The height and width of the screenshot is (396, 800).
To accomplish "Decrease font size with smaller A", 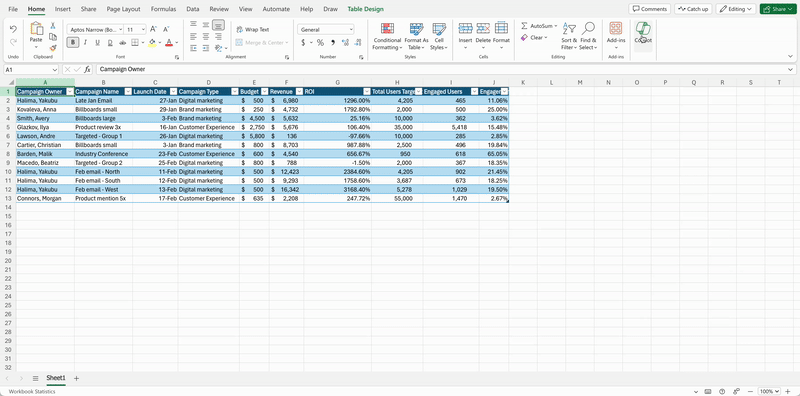I will pyautogui.click(x=165, y=30).
